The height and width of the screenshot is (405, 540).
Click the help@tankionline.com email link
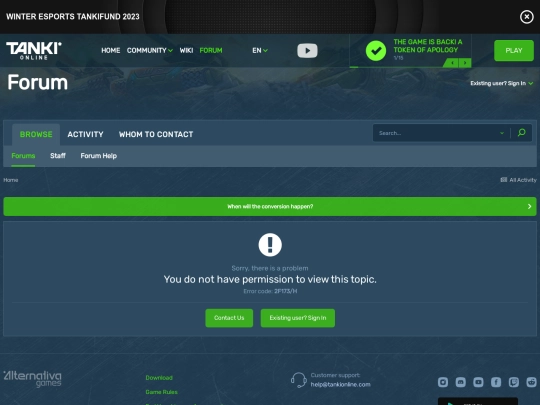pos(340,384)
